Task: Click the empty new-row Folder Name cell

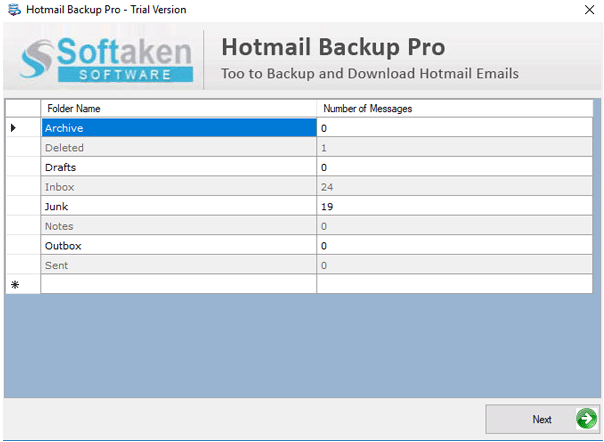Action: [179, 284]
